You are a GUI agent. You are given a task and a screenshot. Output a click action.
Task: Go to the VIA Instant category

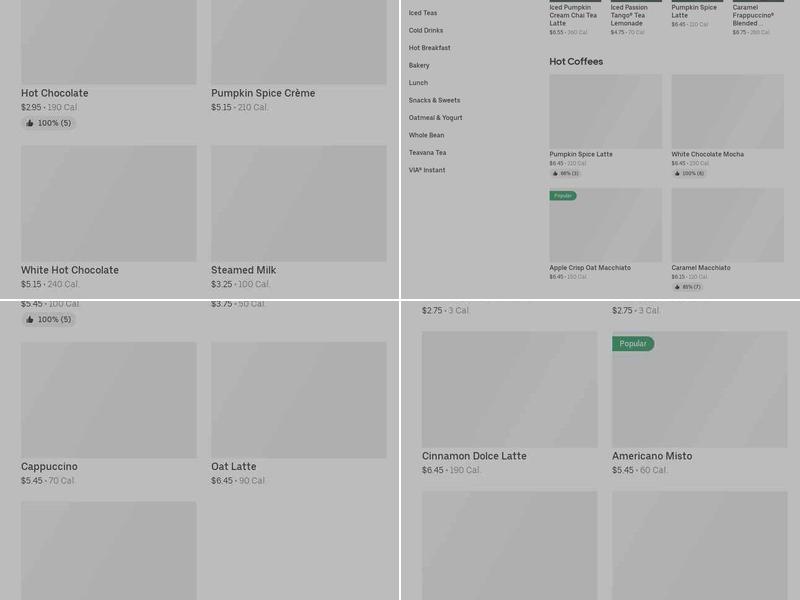click(x=427, y=170)
